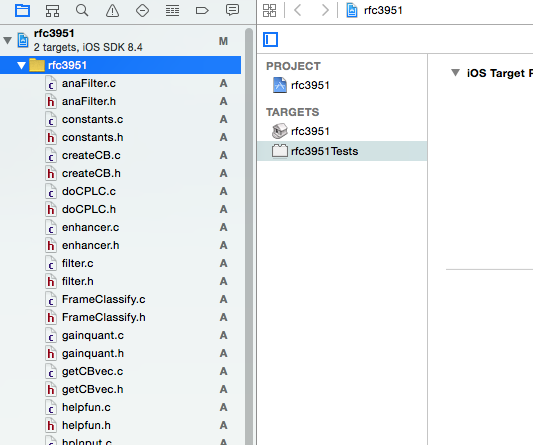The image size is (533, 445).
Task: Open constants.h
Action: [92, 137]
